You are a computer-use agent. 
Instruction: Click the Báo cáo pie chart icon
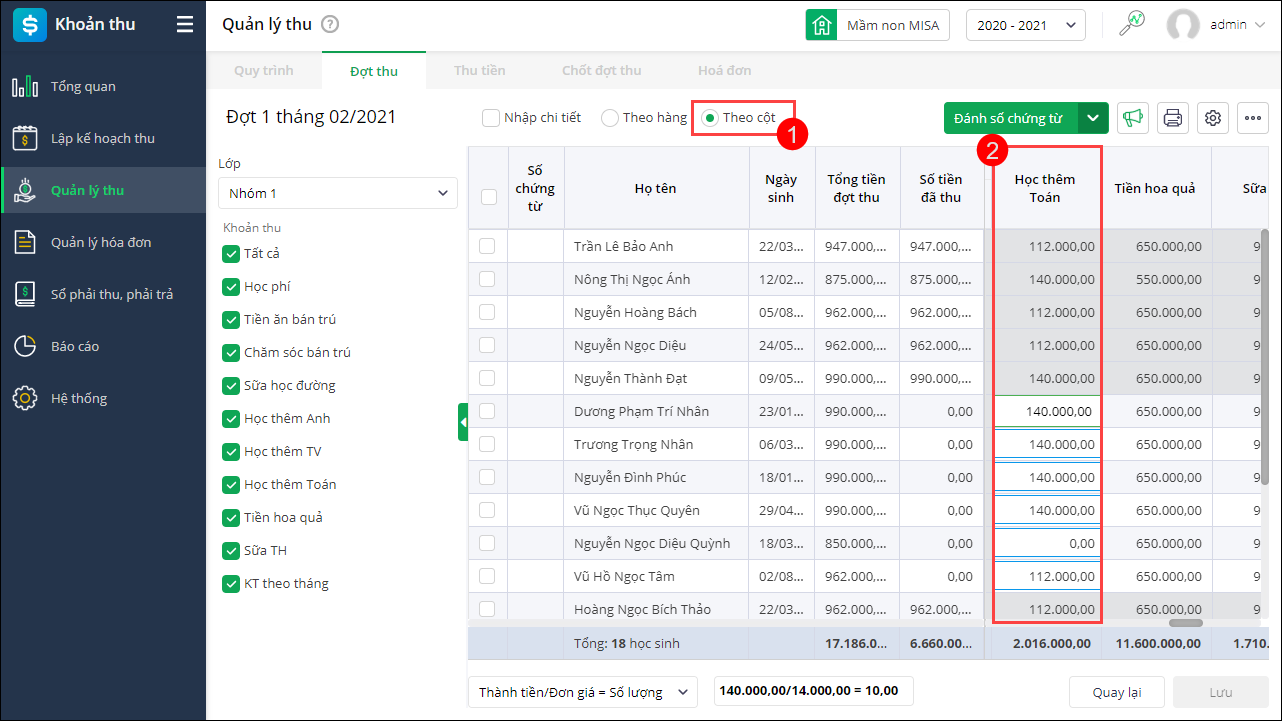pos(25,347)
